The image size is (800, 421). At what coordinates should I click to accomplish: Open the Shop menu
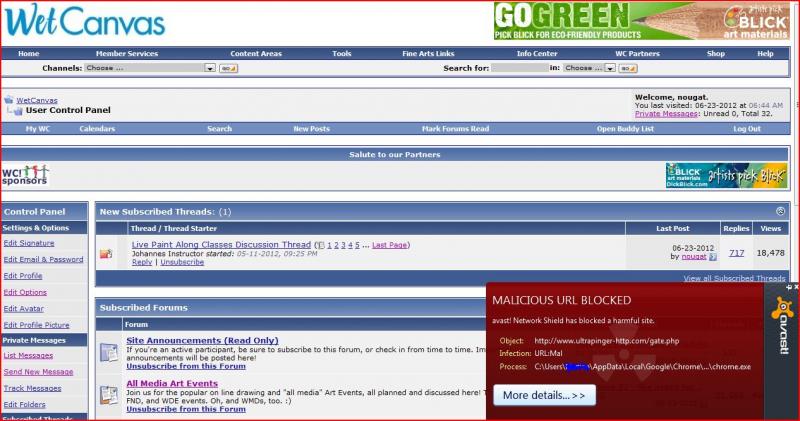pos(715,54)
